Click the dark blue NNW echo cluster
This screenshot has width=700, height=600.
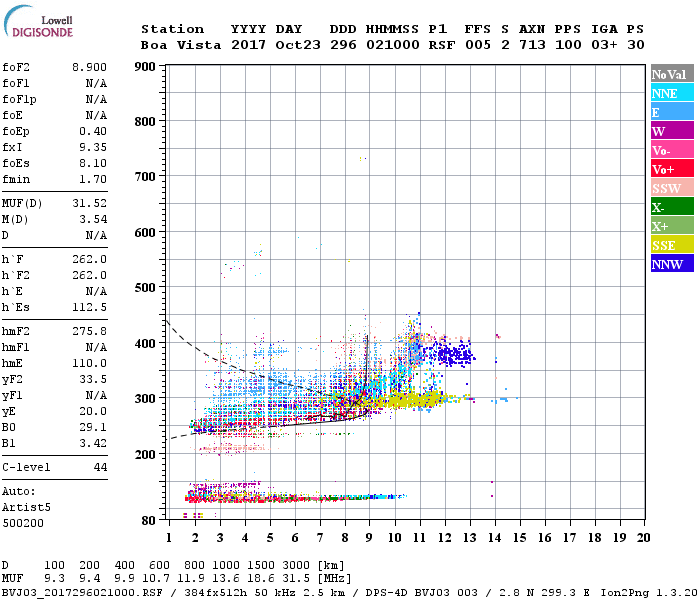(455, 354)
